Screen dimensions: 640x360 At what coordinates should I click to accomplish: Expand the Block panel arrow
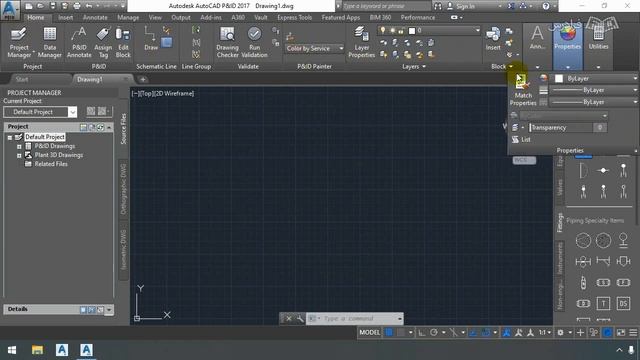511,67
